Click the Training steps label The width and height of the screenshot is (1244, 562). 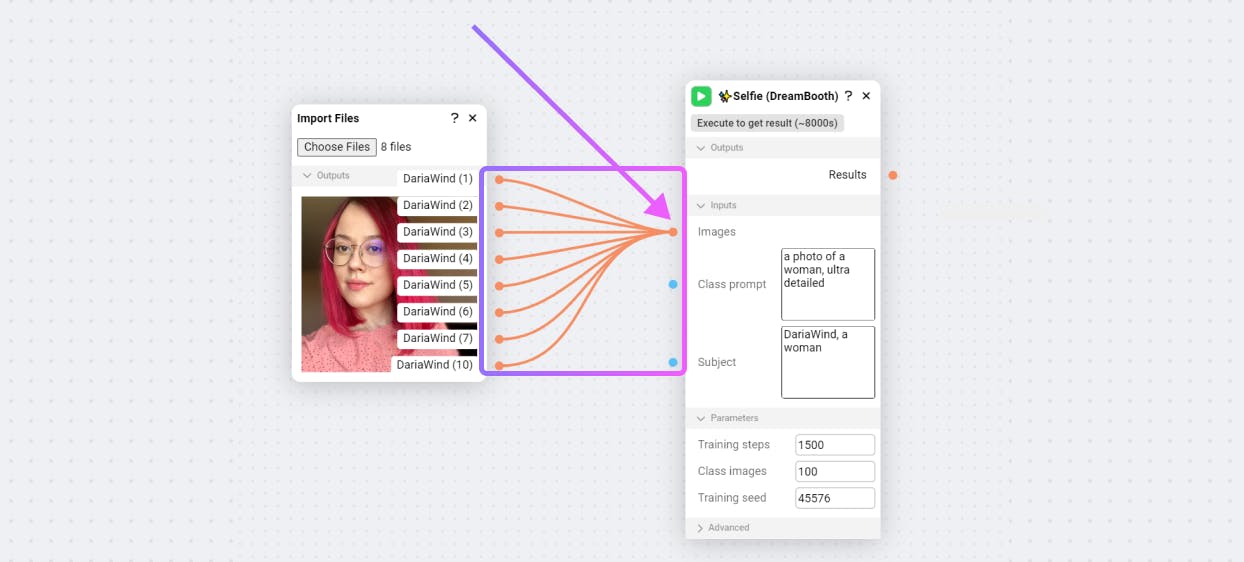[734, 445]
